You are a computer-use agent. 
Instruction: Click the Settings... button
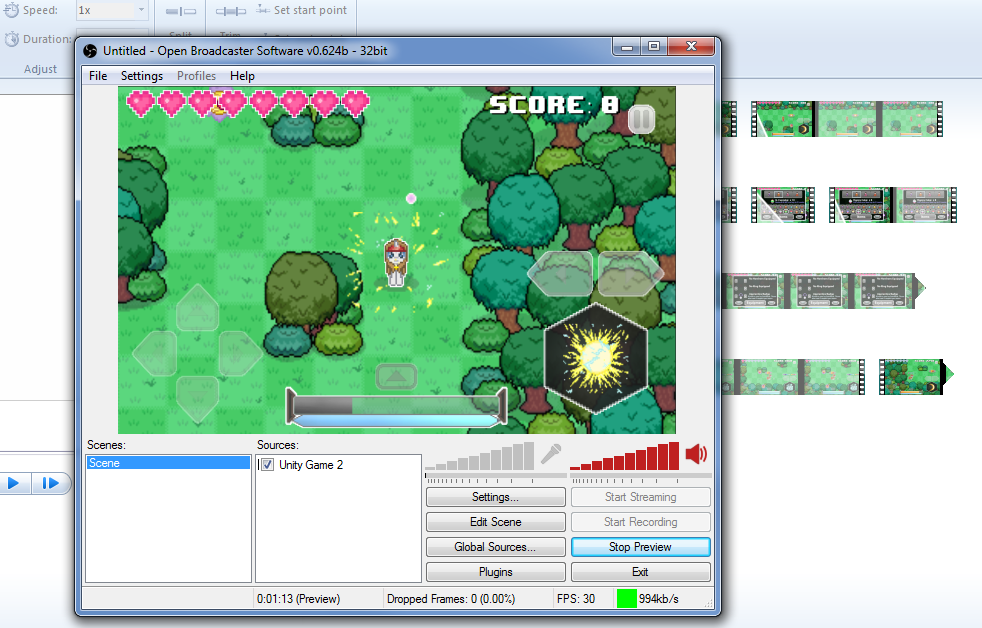pos(495,497)
